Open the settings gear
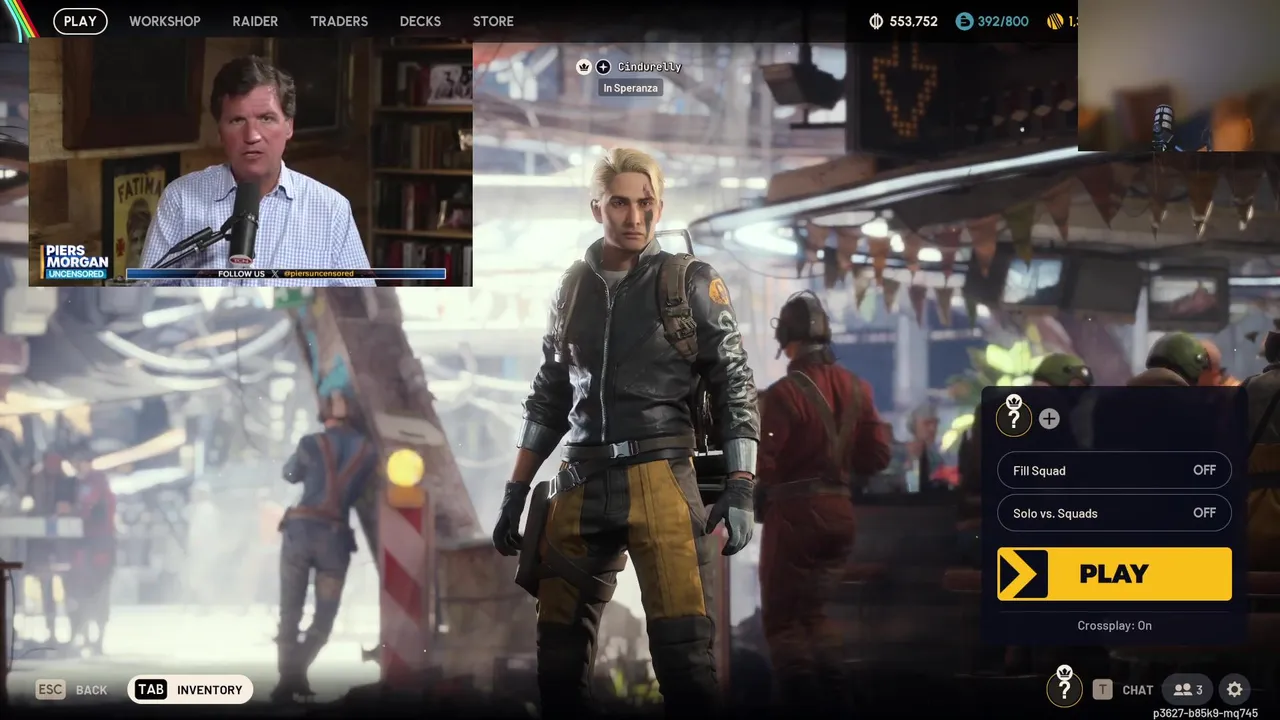This screenshot has width=1280, height=720. click(x=1235, y=689)
